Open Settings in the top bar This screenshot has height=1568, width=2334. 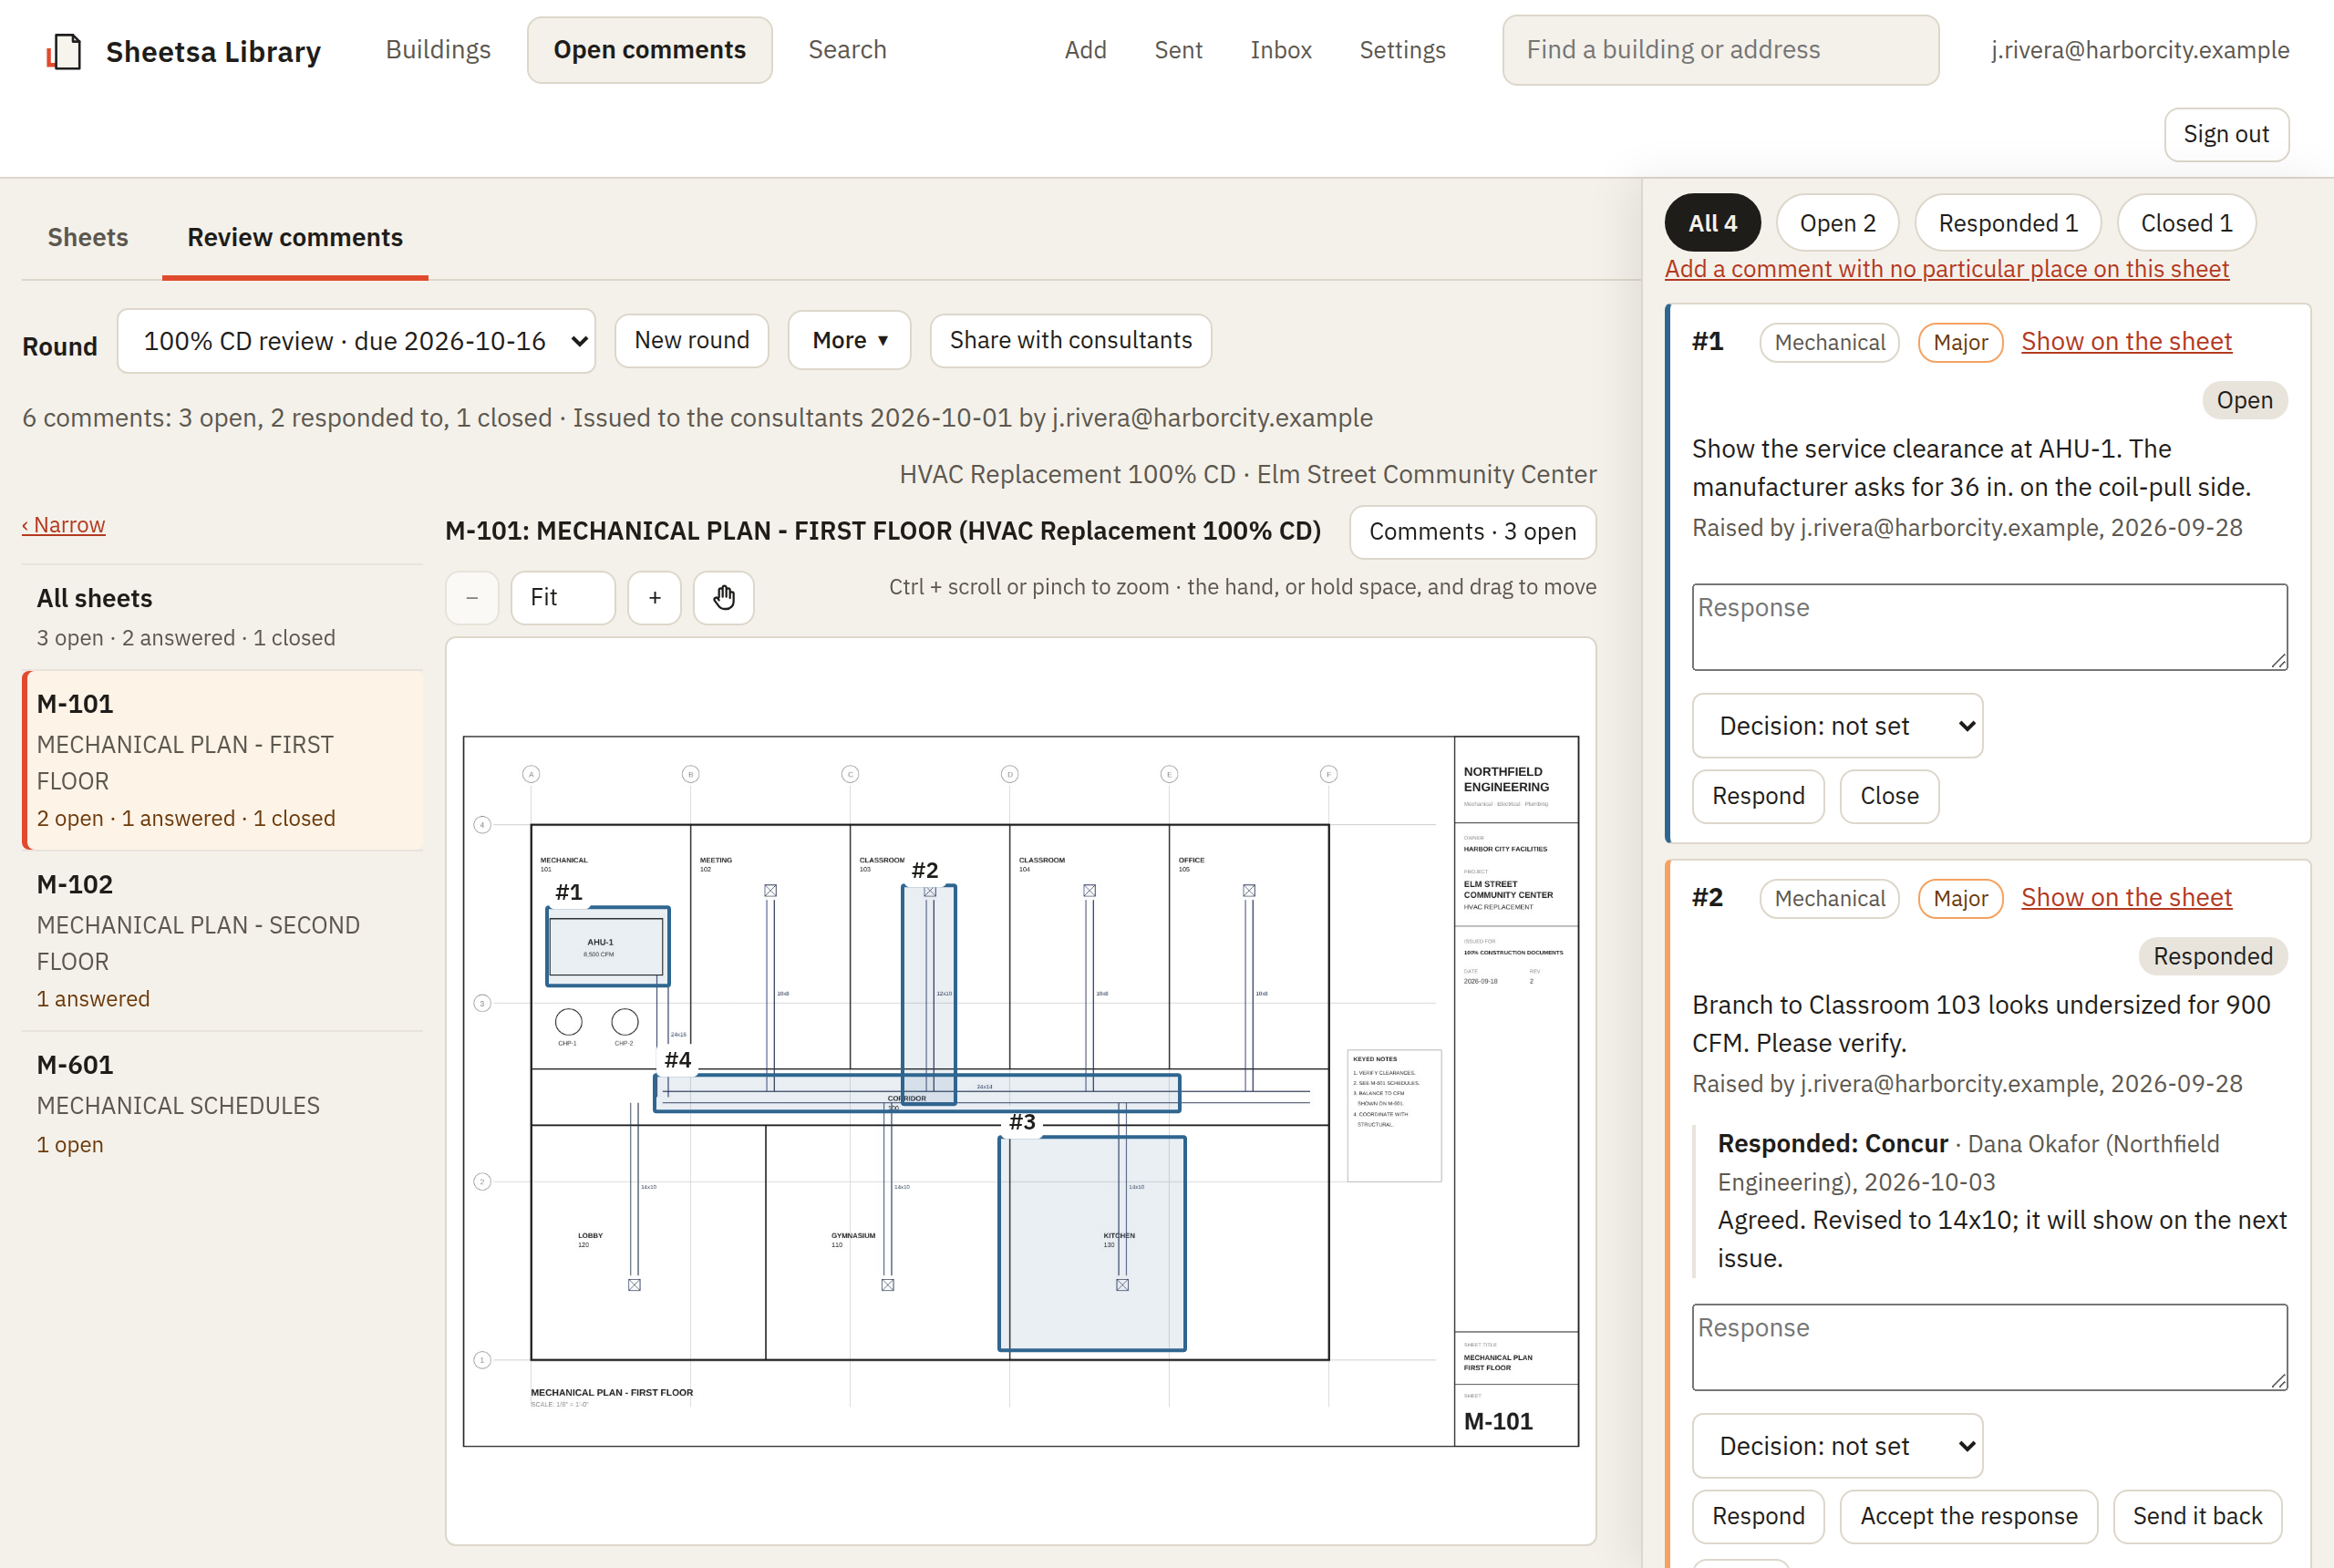point(1402,50)
